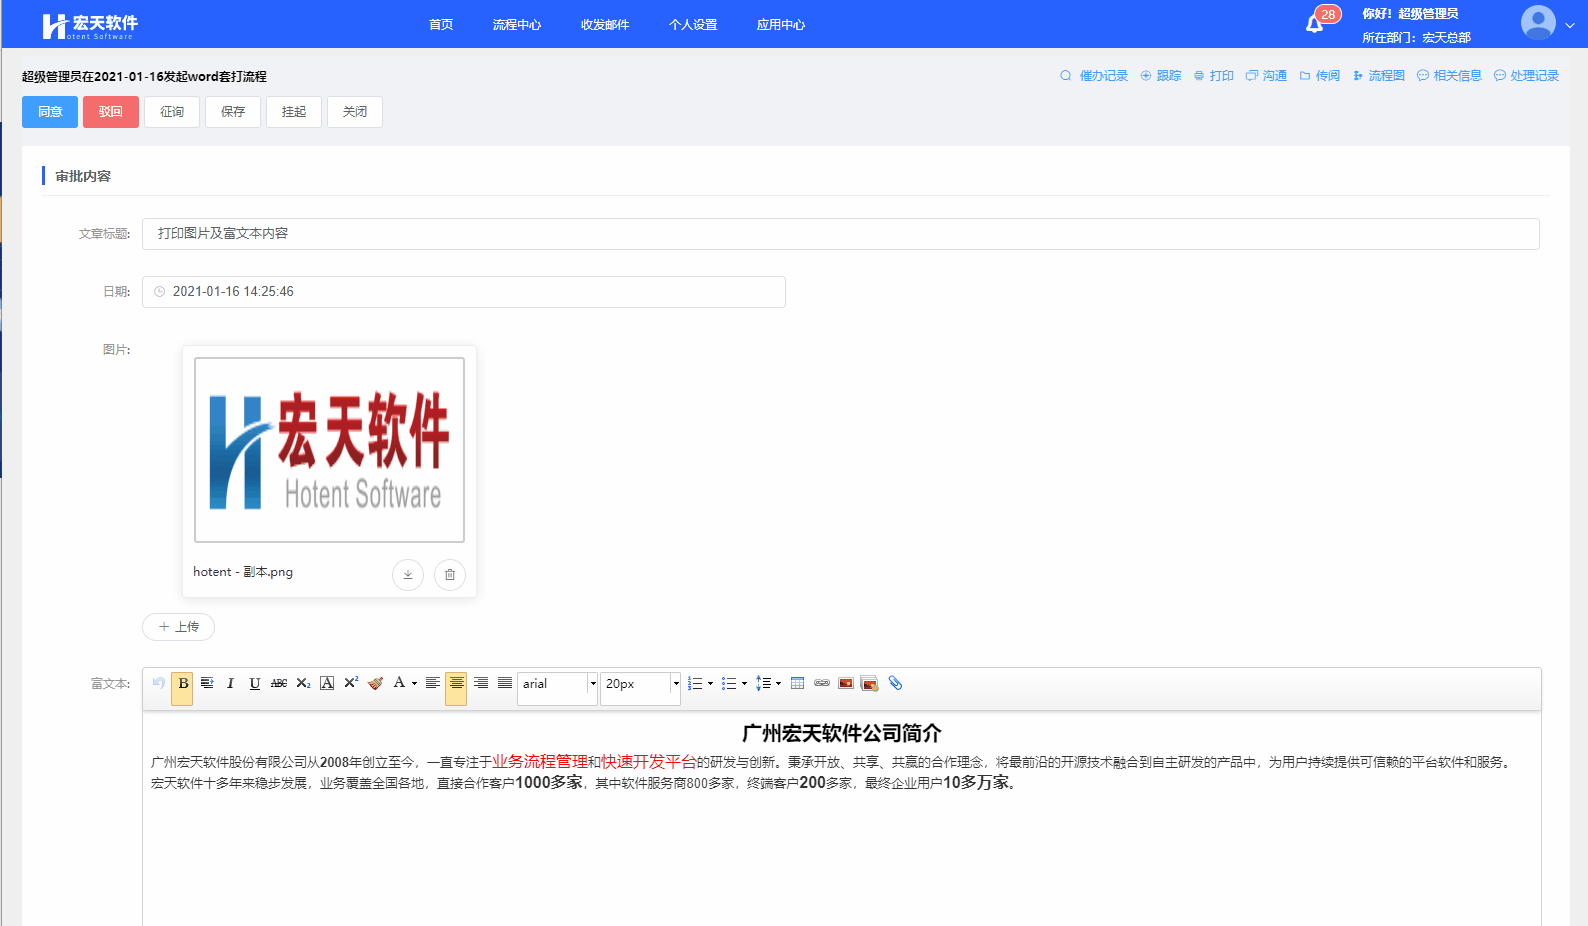The width and height of the screenshot is (1588, 926).
Task: Click the 沟通 communicate link
Action: tap(1266, 76)
